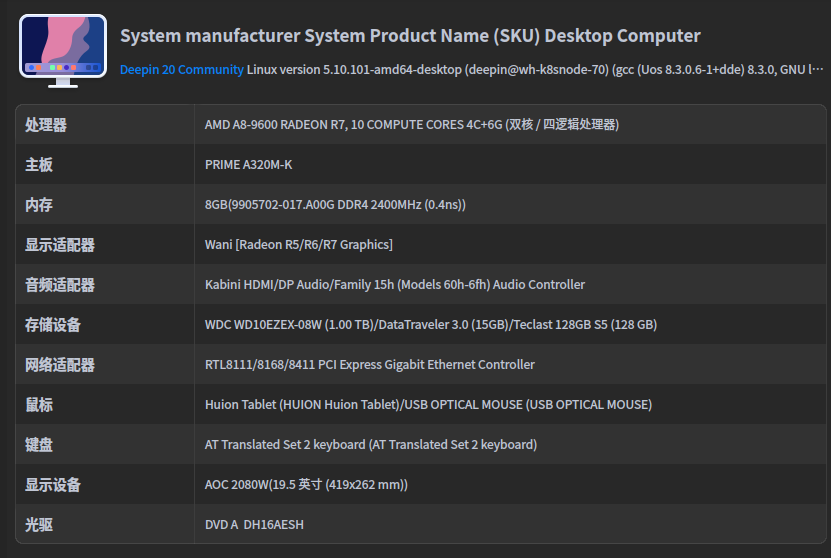Click the AOC 2080W monitor details
The height and width of the screenshot is (558, 831).
tap(306, 485)
